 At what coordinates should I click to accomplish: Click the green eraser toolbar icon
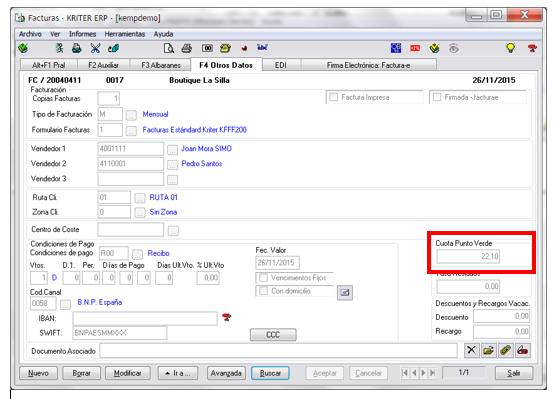(x=114, y=48)
